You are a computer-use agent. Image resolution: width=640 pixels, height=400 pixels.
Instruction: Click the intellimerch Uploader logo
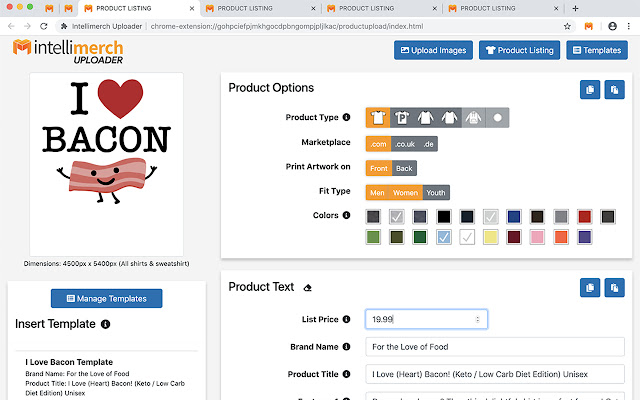point(68,51)
